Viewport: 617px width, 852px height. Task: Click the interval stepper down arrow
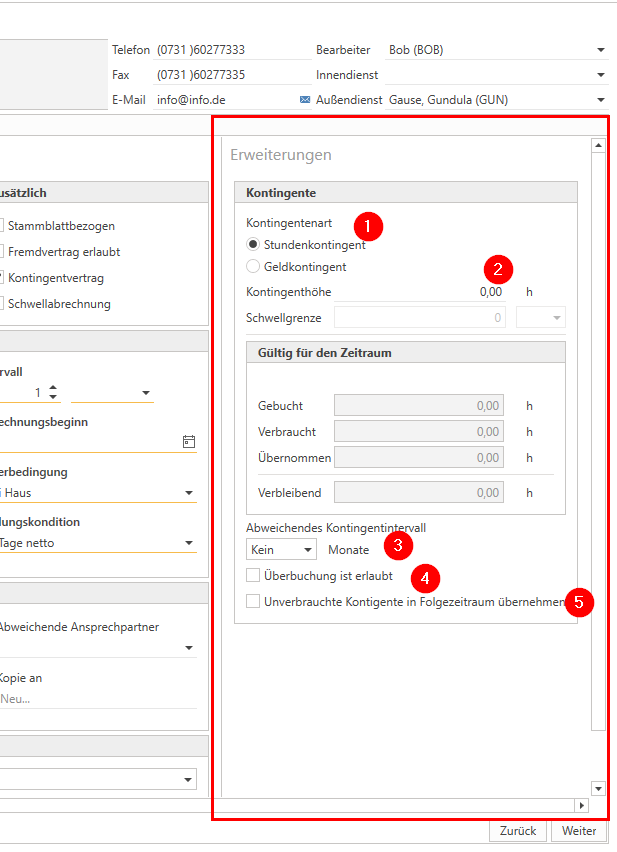[53, 398]
